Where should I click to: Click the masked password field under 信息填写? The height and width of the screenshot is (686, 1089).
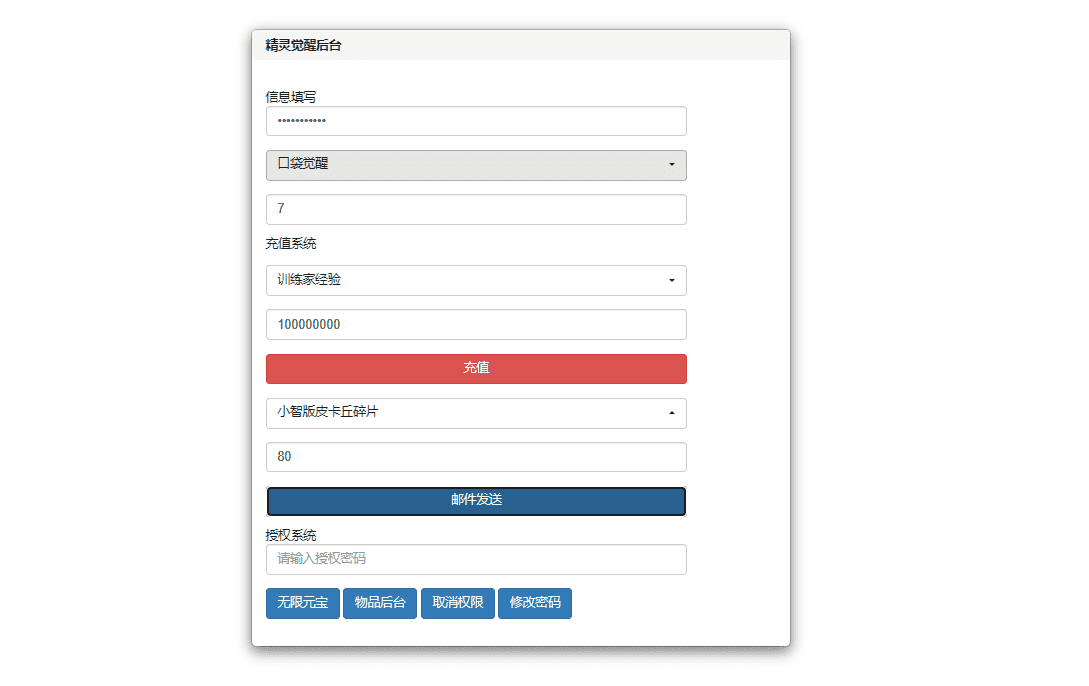pyautogui.click(x=476, y=121)
